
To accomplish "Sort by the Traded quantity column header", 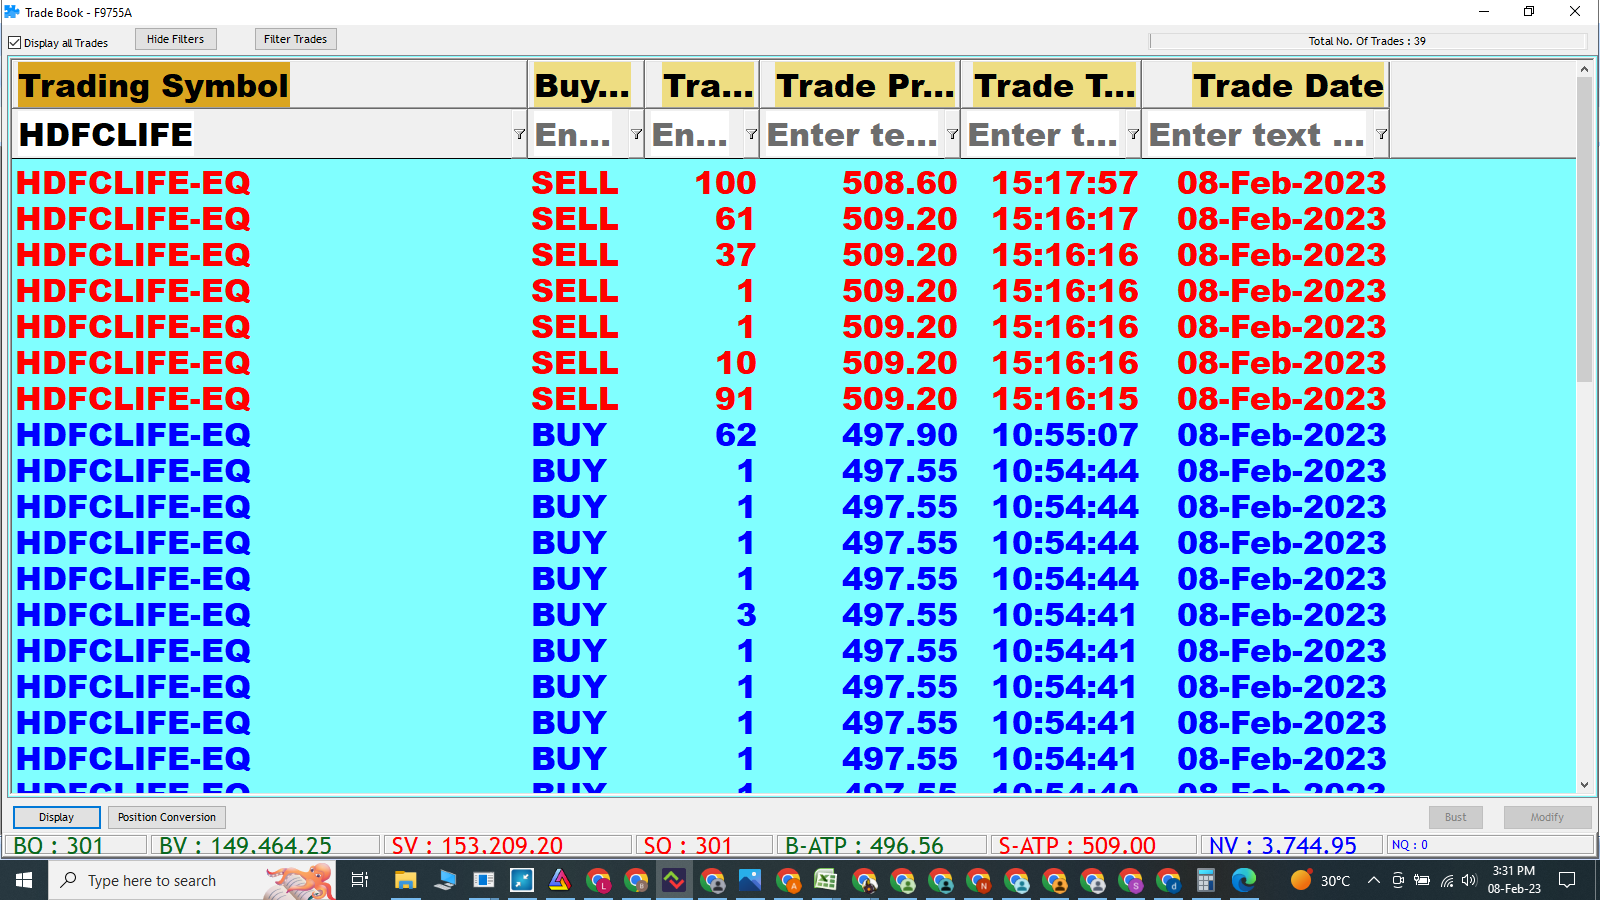I will coord(702,85).
